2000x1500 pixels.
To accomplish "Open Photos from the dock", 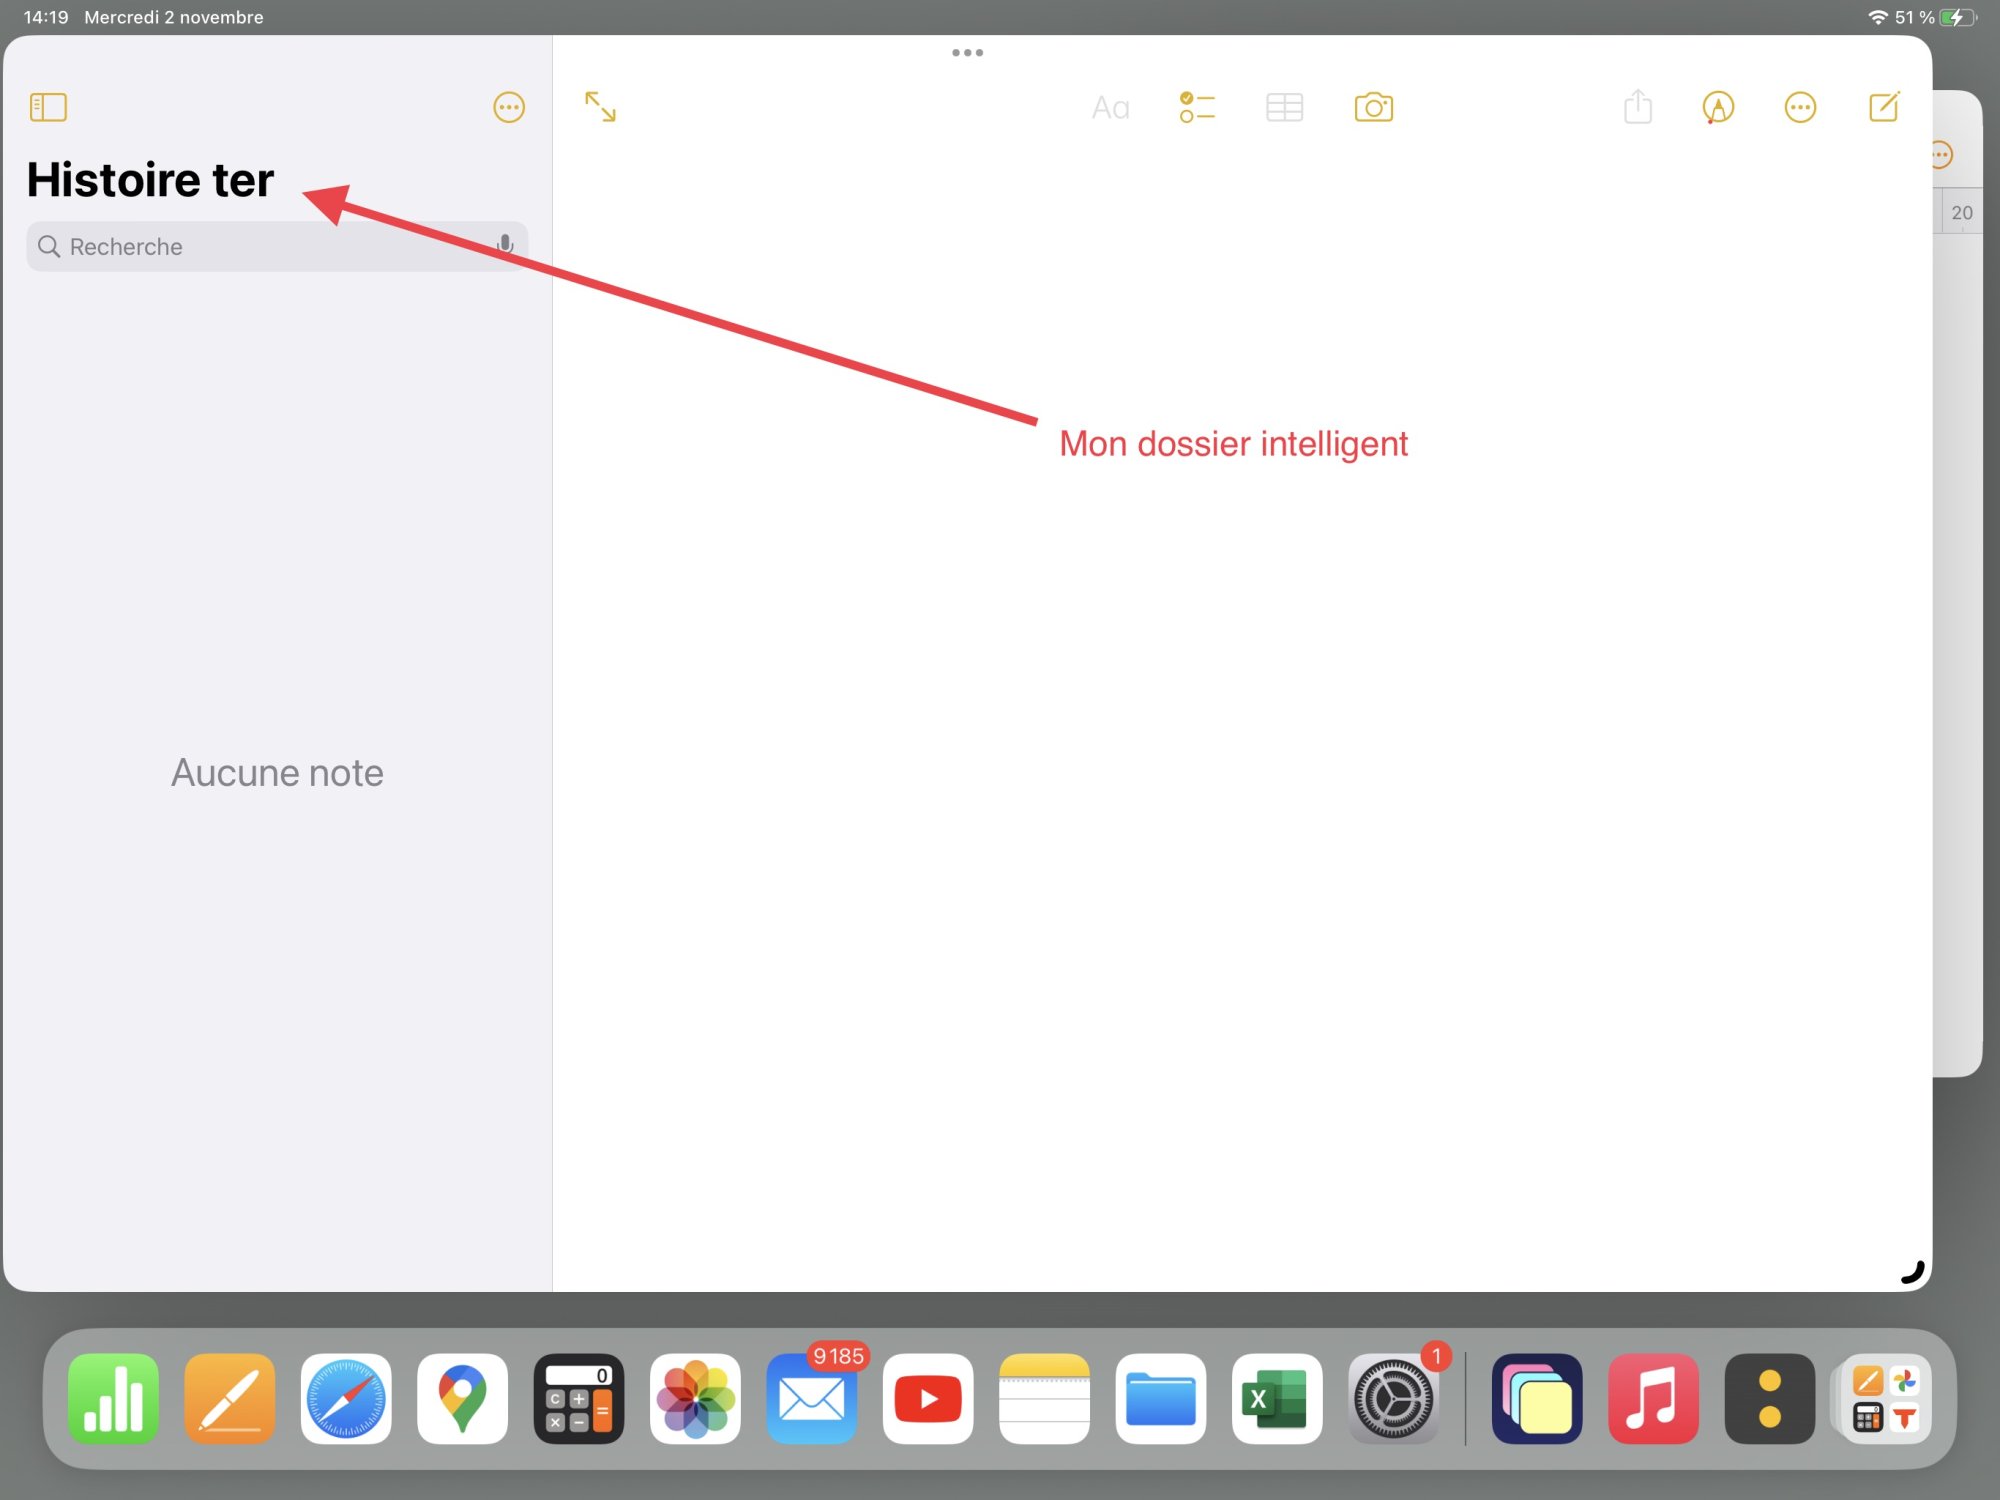I will (x=695, y=1398).
